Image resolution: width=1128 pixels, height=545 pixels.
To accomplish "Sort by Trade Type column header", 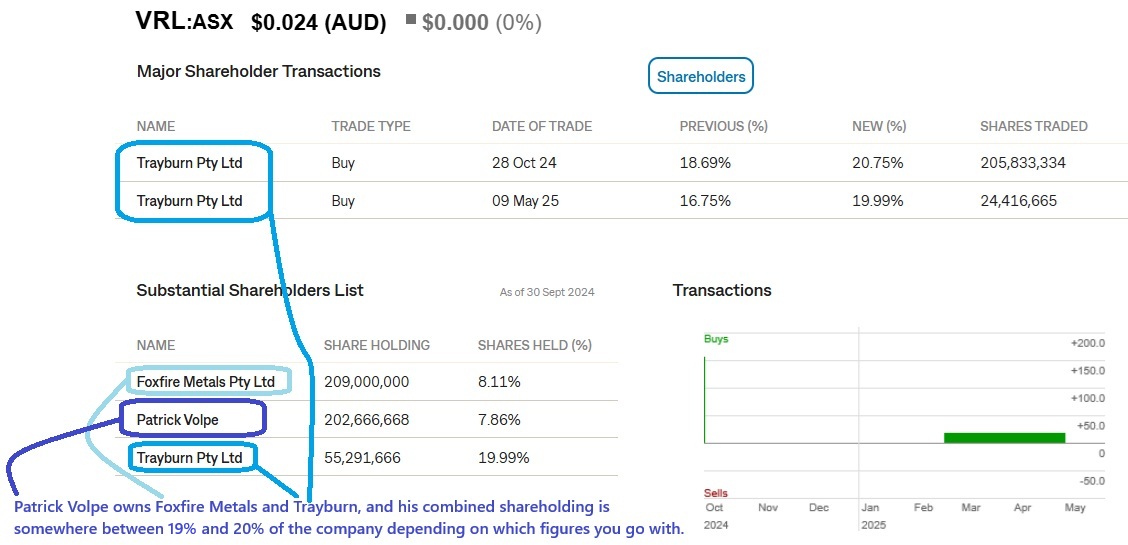I will [371, 126].
